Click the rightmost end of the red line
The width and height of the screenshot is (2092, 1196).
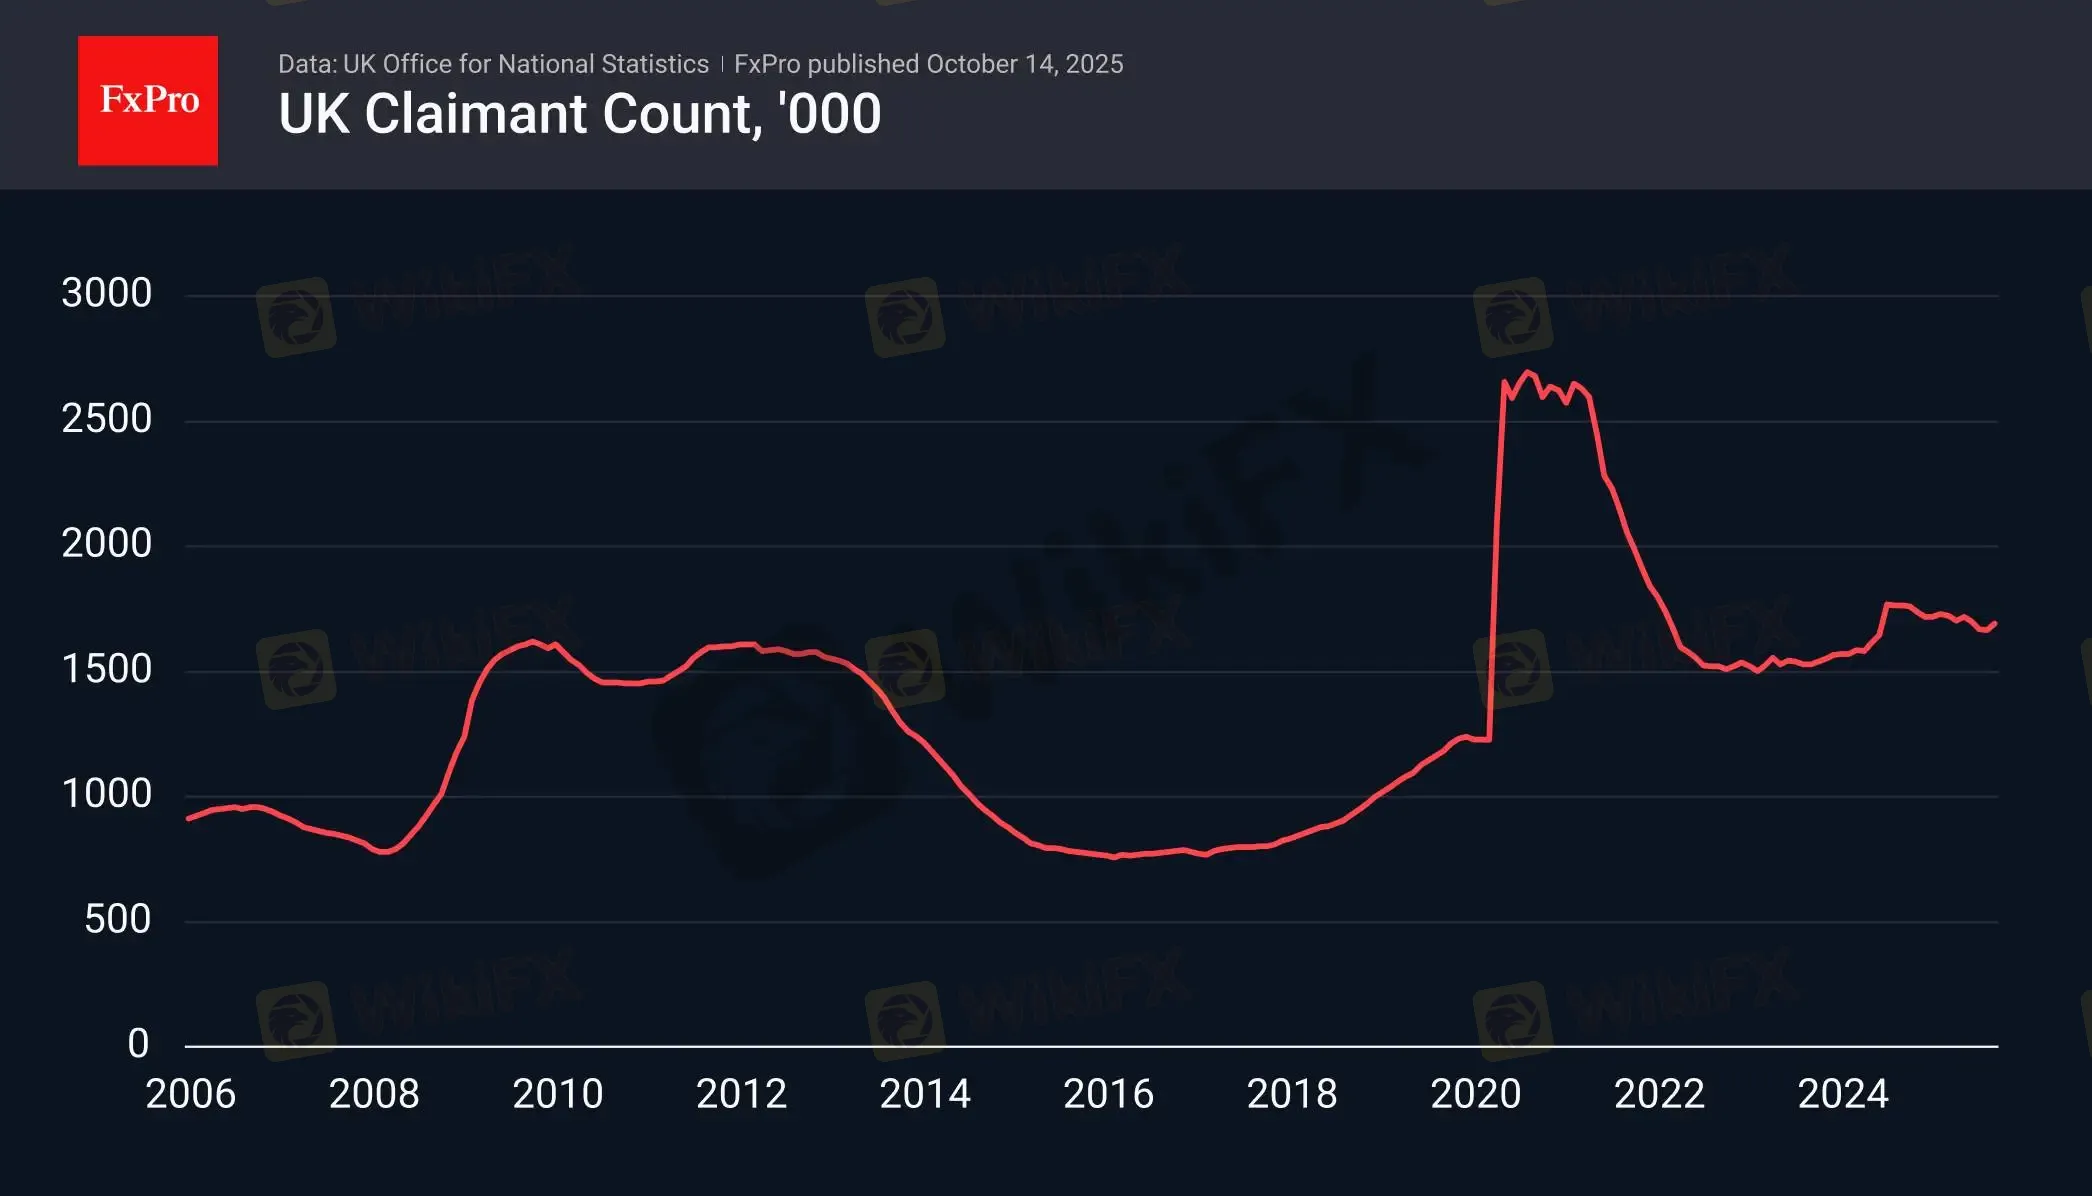pyautogui.click(x=1995, y=623)
